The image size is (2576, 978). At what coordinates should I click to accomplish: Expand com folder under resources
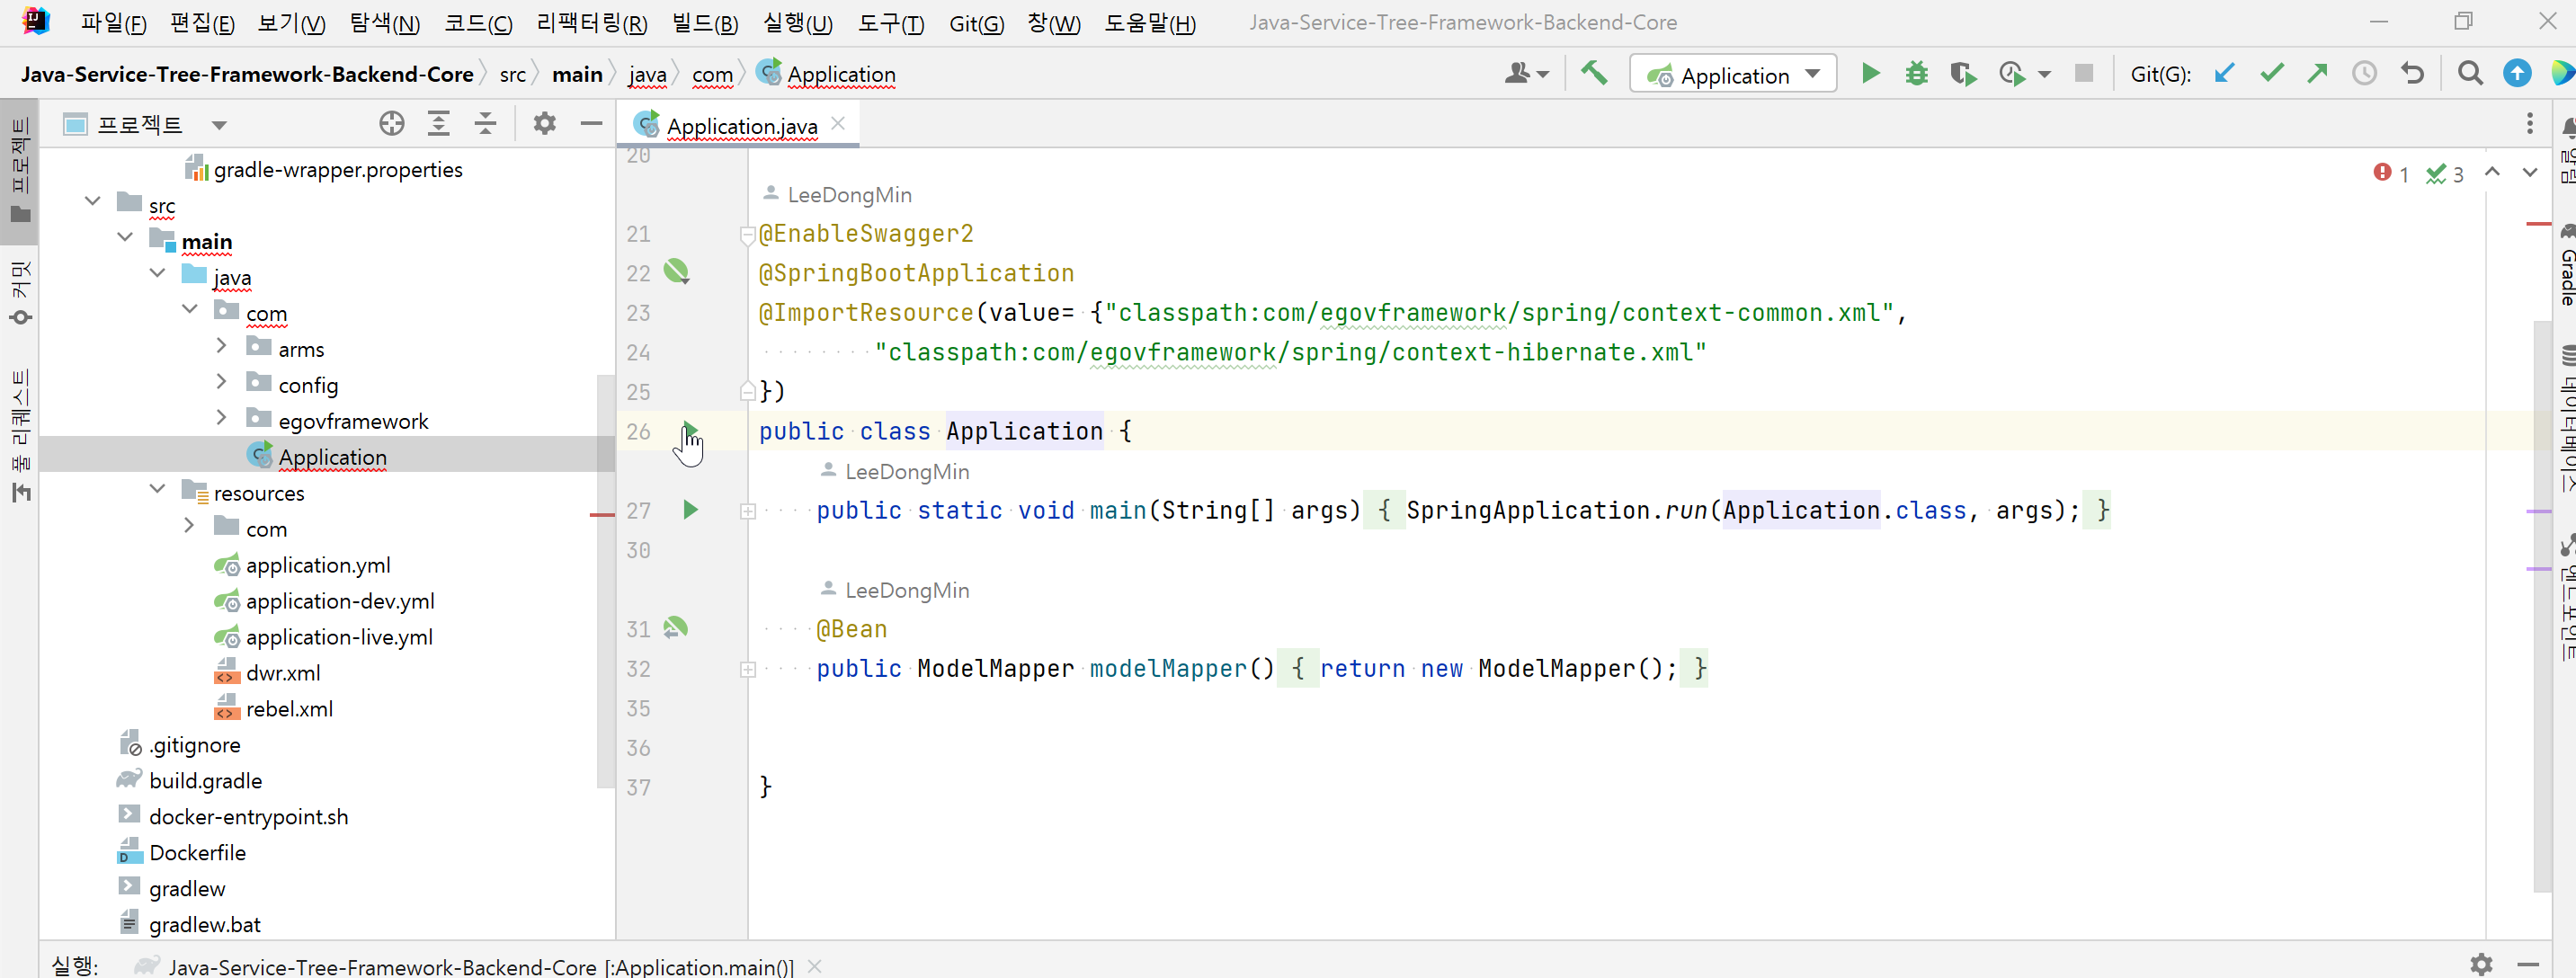coord(189,525)
